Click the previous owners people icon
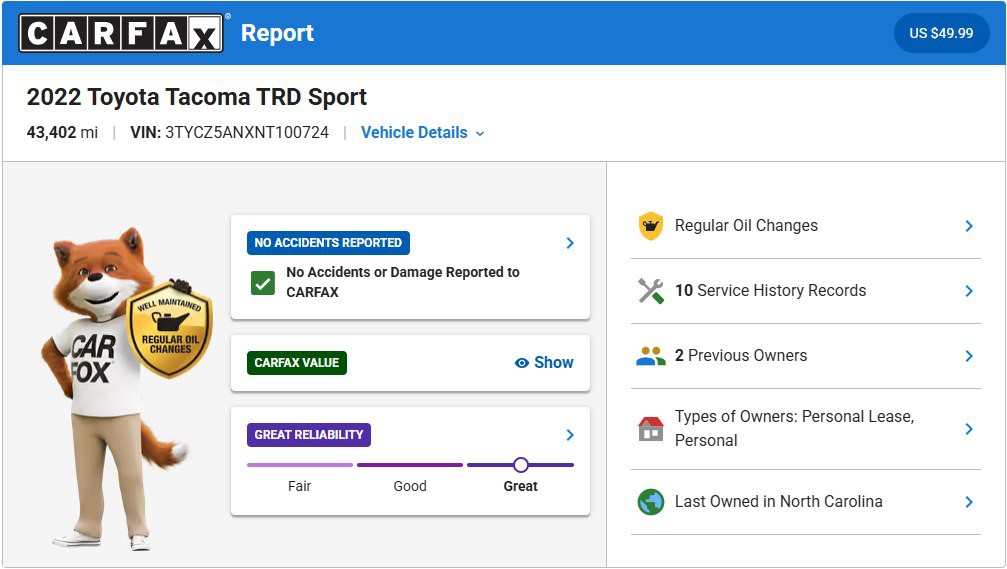1007x569 pixels. point(651,356)
